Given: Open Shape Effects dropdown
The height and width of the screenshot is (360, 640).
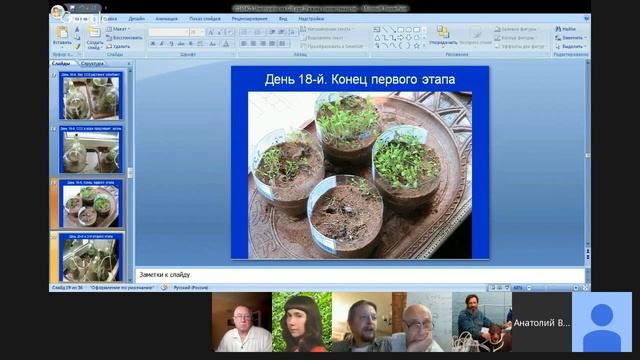Looking at the screenshot, I should [x=519, y=46].
